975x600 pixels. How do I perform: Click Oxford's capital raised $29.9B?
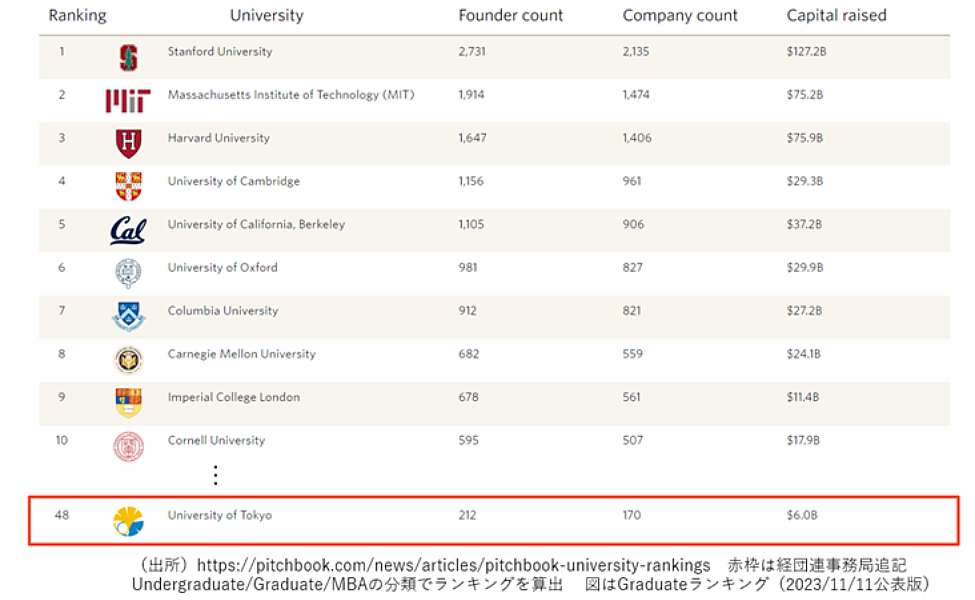[805, 267]
